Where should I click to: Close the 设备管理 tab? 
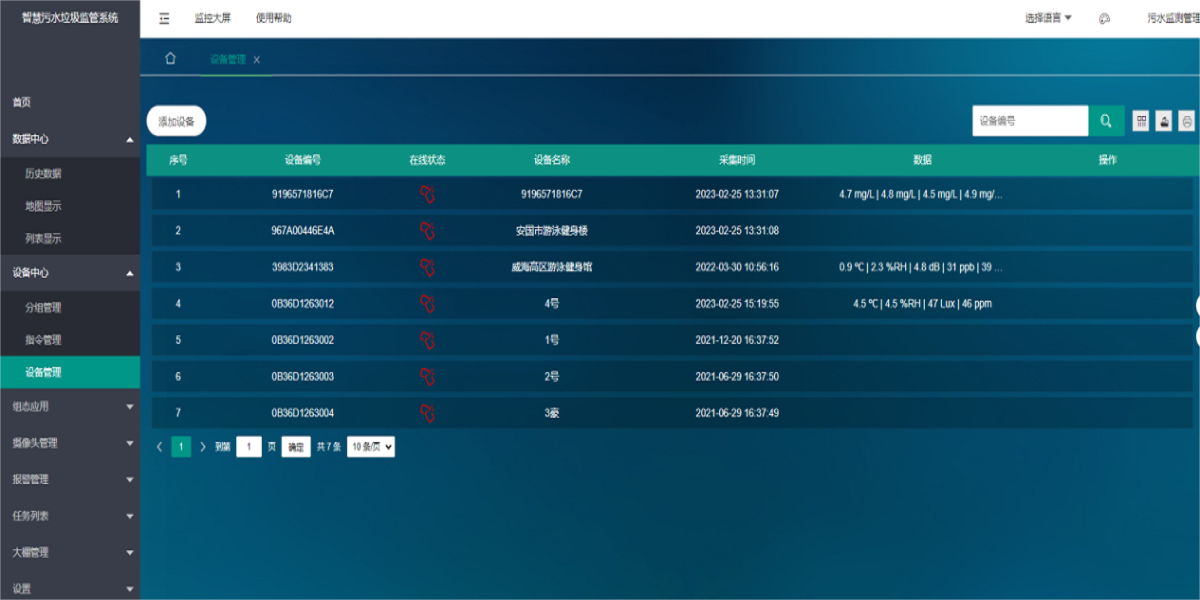[257, 60]
